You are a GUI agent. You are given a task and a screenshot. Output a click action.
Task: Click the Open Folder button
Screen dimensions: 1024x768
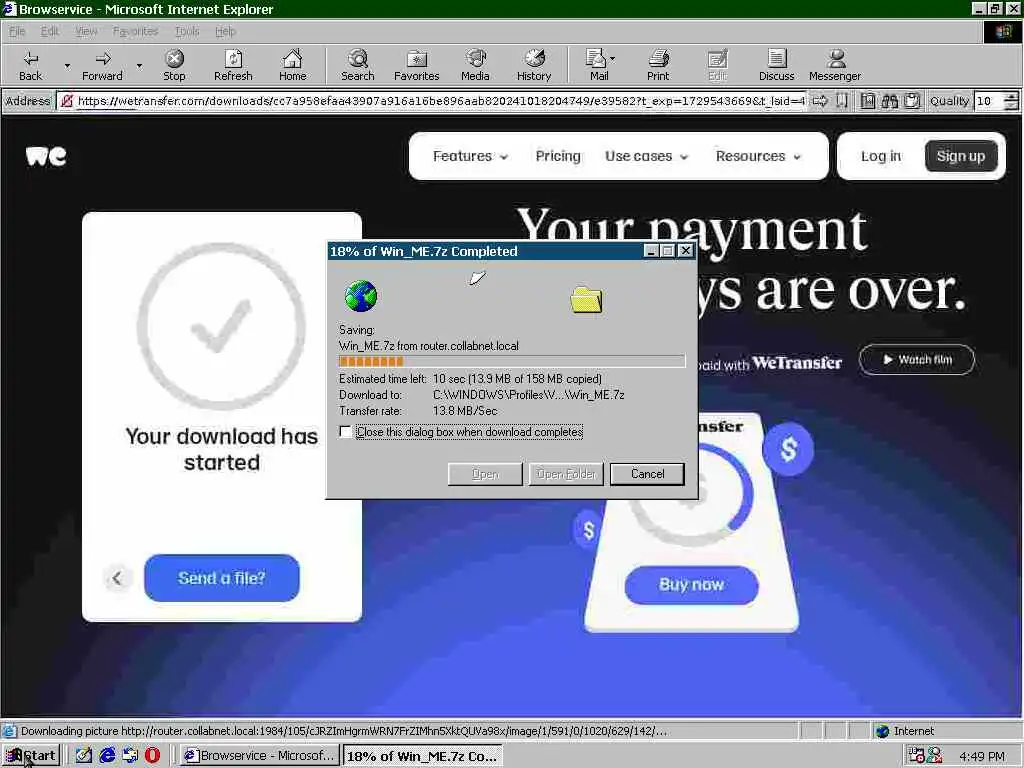pyautogui.click(x=566, y=474)
